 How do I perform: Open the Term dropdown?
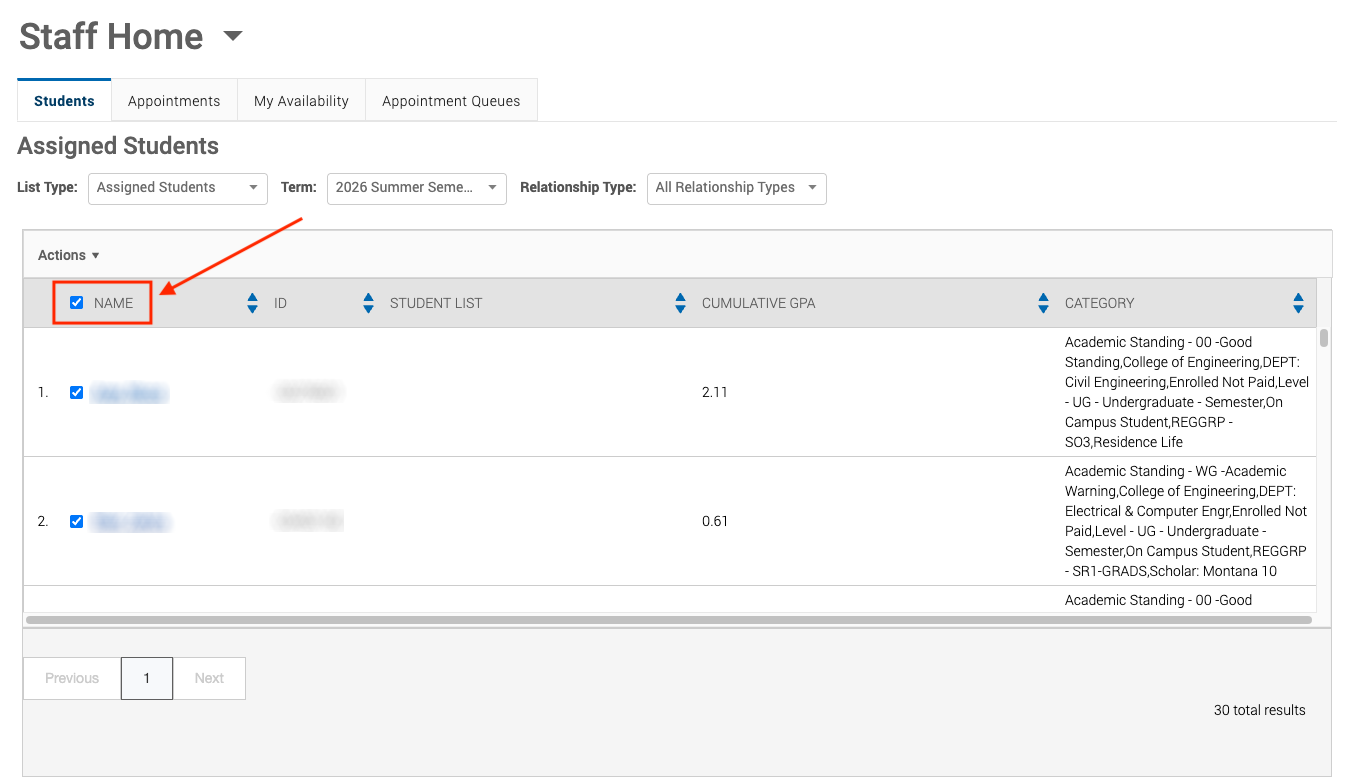point(417,188)
